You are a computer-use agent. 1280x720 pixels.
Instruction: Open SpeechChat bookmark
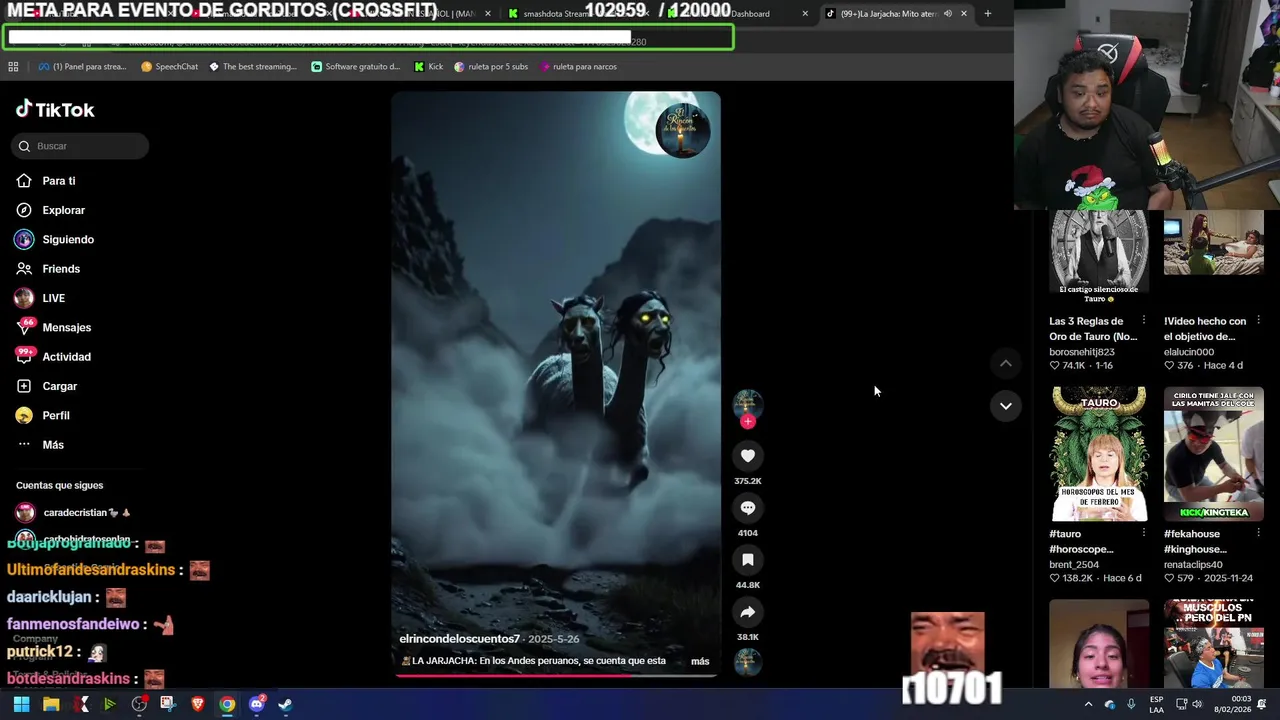click(169, 67)
